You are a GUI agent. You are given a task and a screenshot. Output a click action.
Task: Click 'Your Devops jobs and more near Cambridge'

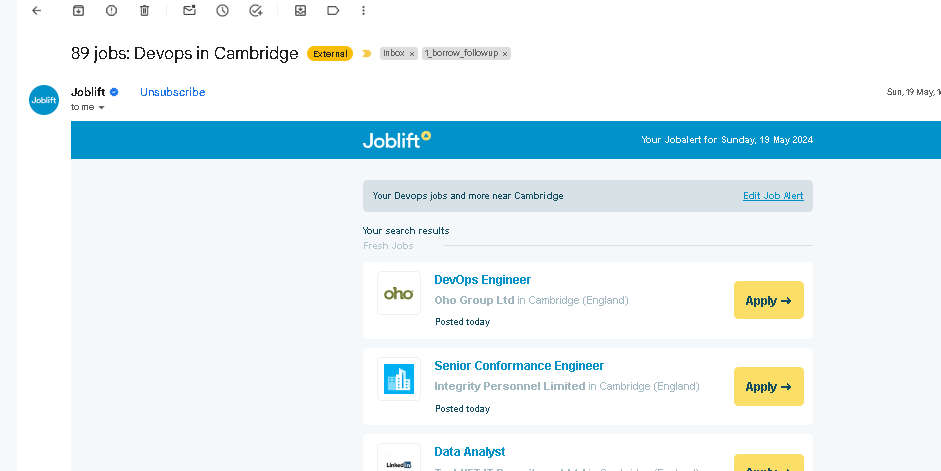[467, 196]
